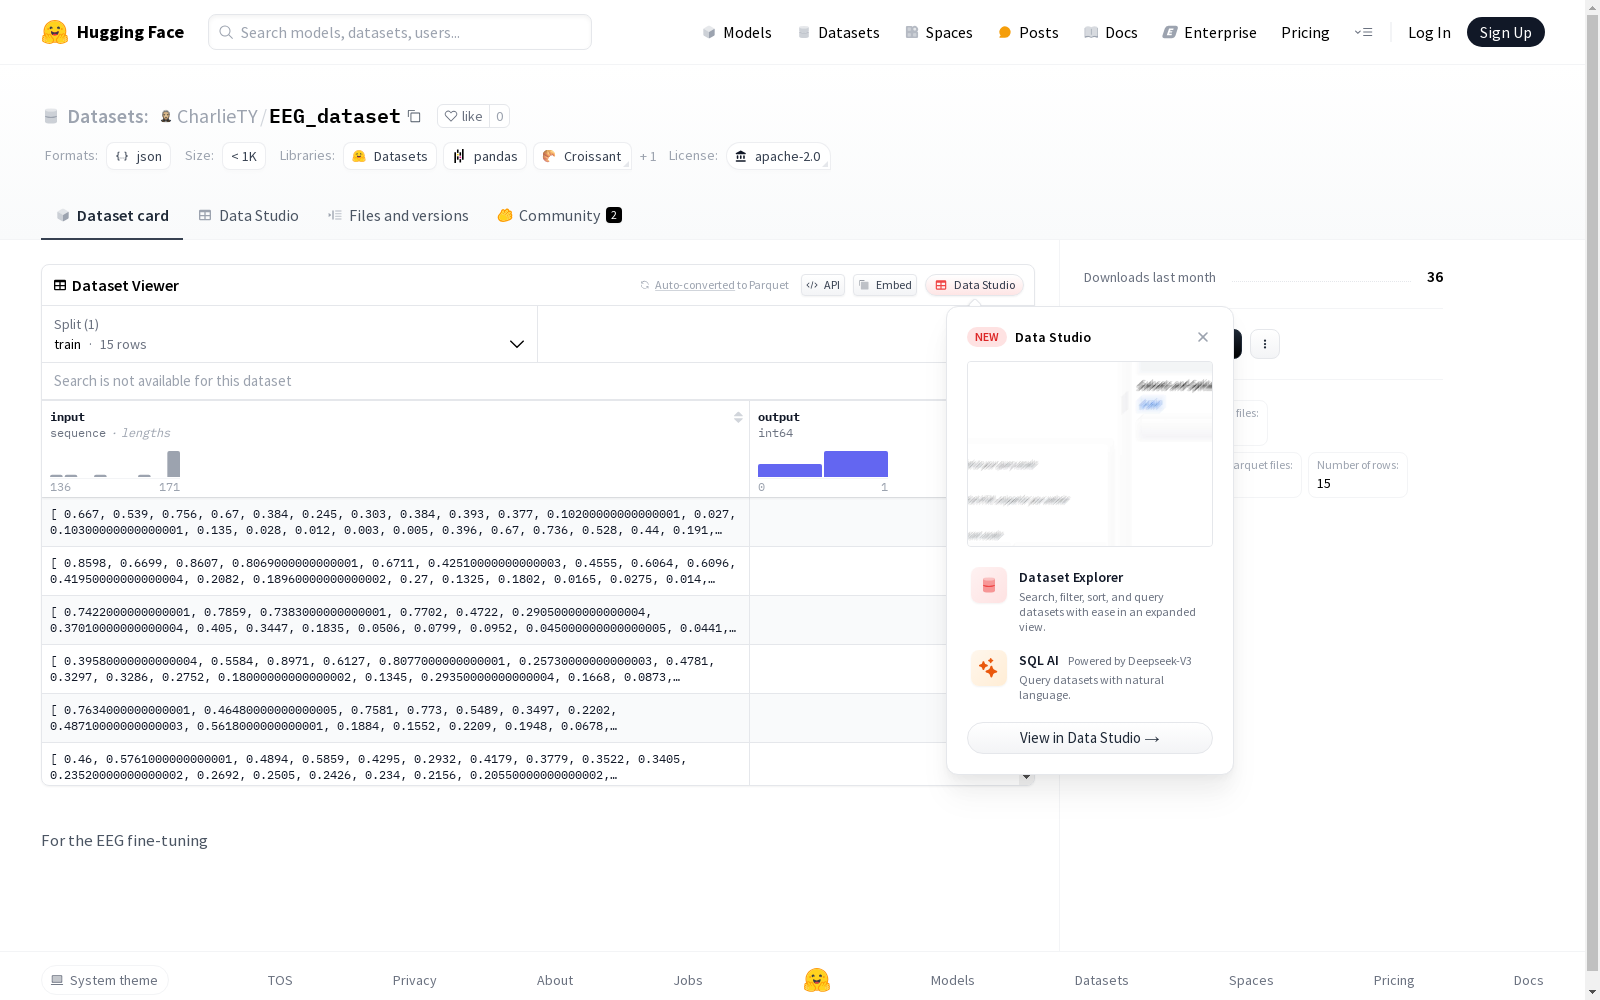Open the Pricing footer link
This screenshot has height=1000, width=1600.
point(1394,980)
